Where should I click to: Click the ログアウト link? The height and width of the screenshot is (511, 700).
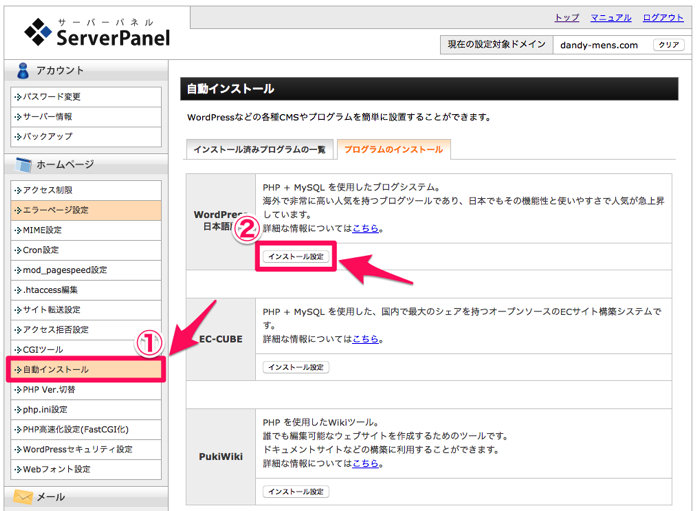click(663, 18)
